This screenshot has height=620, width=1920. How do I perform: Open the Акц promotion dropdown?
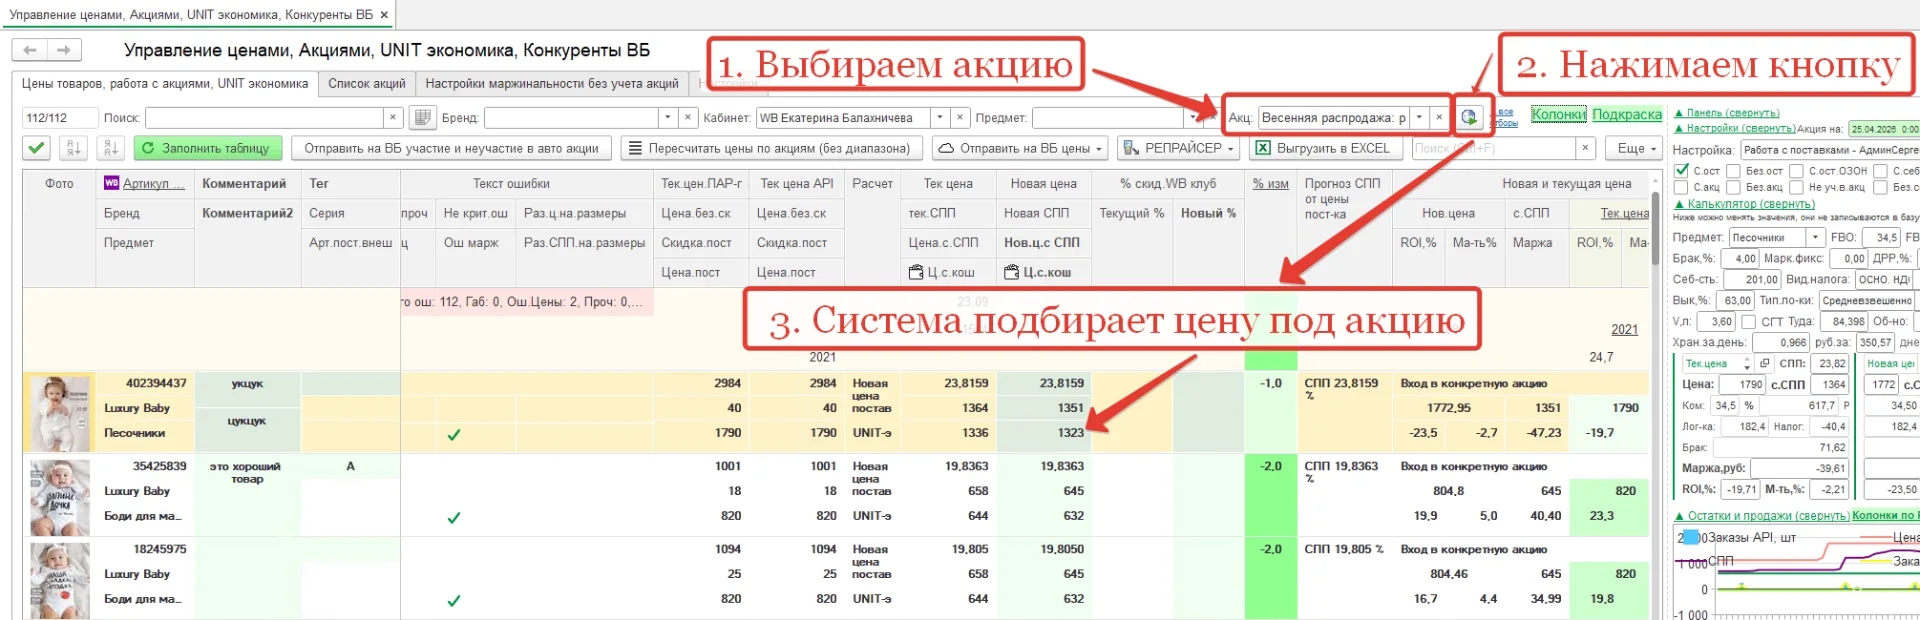tap(1418, 118)
